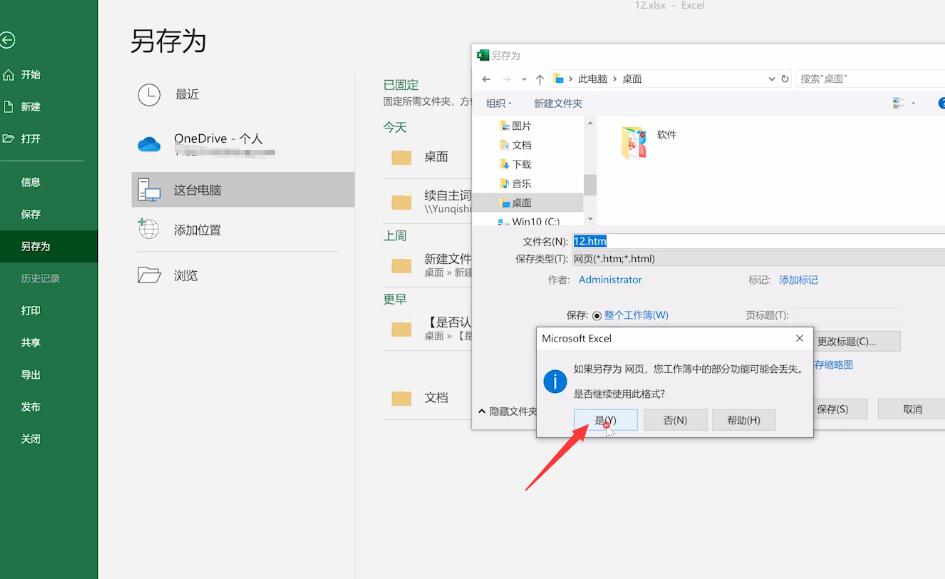Open the 续自主词 folder under 今天
The image size is (945, 579).
427,202
